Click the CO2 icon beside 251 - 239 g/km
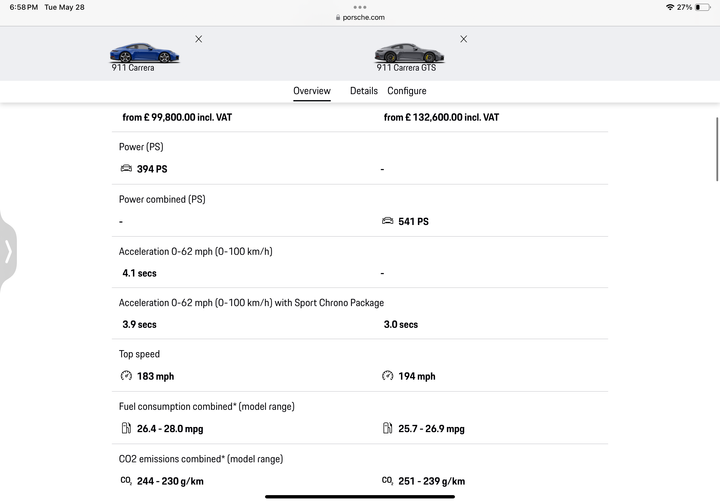Image resolution: width=720 pixels, height=503 pixels. [388, 481]
